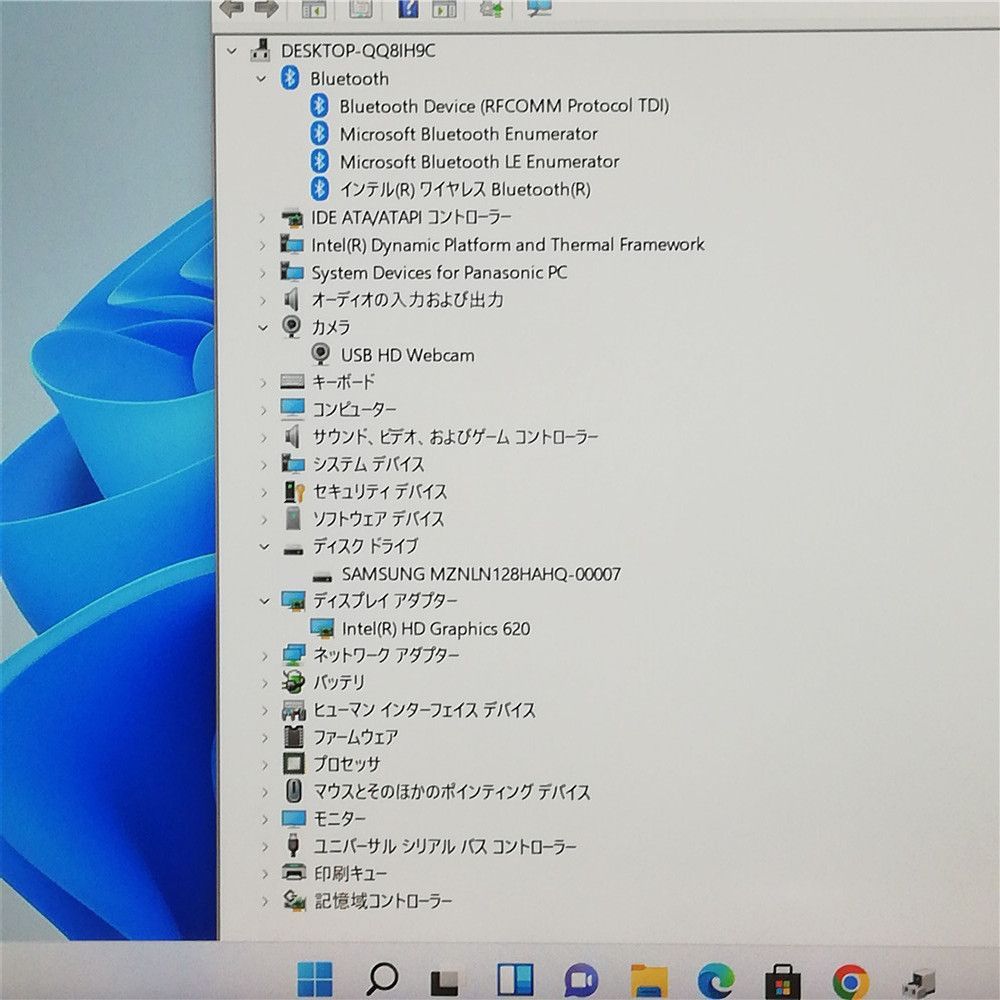Collapse the Bluetooth category
1000x1000 pixels.
coord(261,78)
